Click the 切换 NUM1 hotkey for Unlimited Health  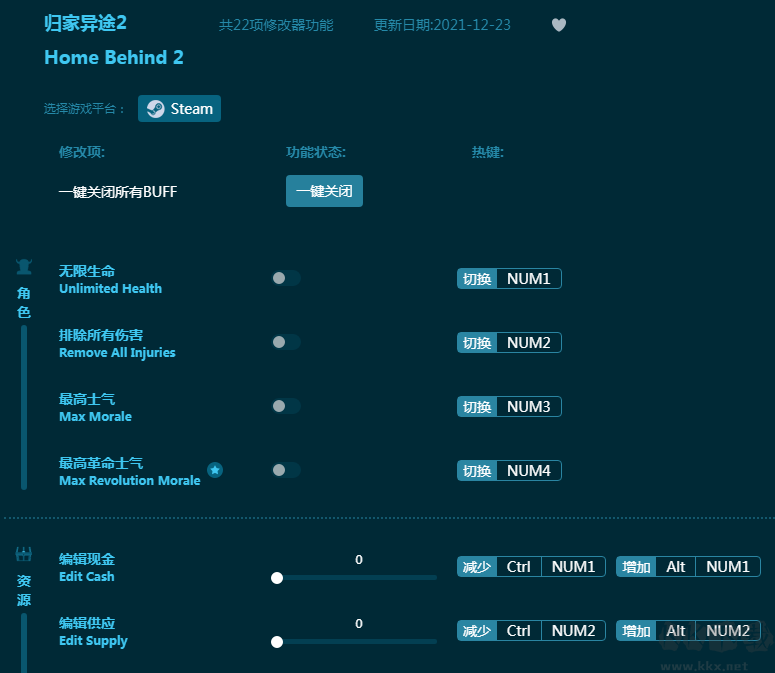click(x=509, y=279)
